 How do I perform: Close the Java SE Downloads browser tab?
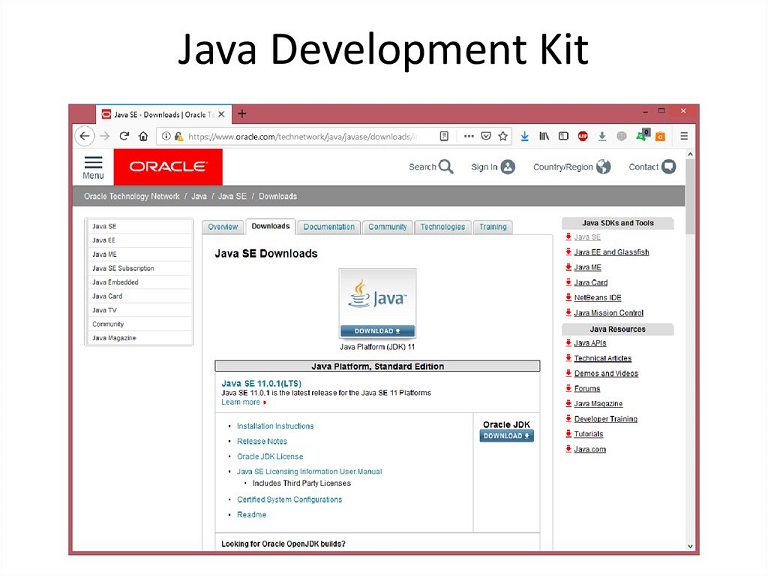pyautogui.click(x=221, y=114)
